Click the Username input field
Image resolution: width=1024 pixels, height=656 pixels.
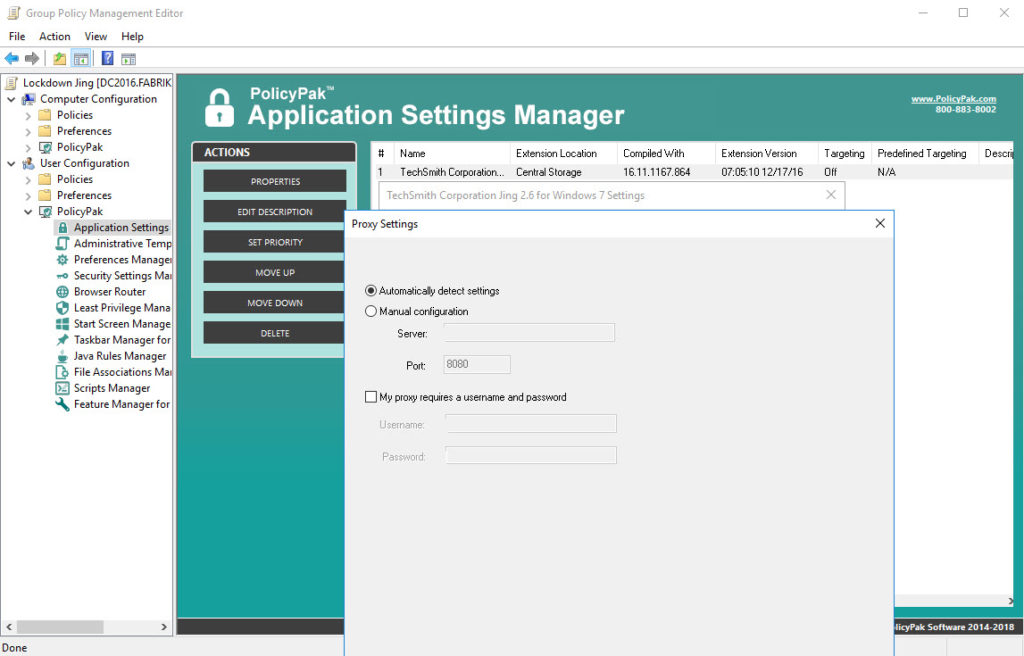click(x=531, y=423)
